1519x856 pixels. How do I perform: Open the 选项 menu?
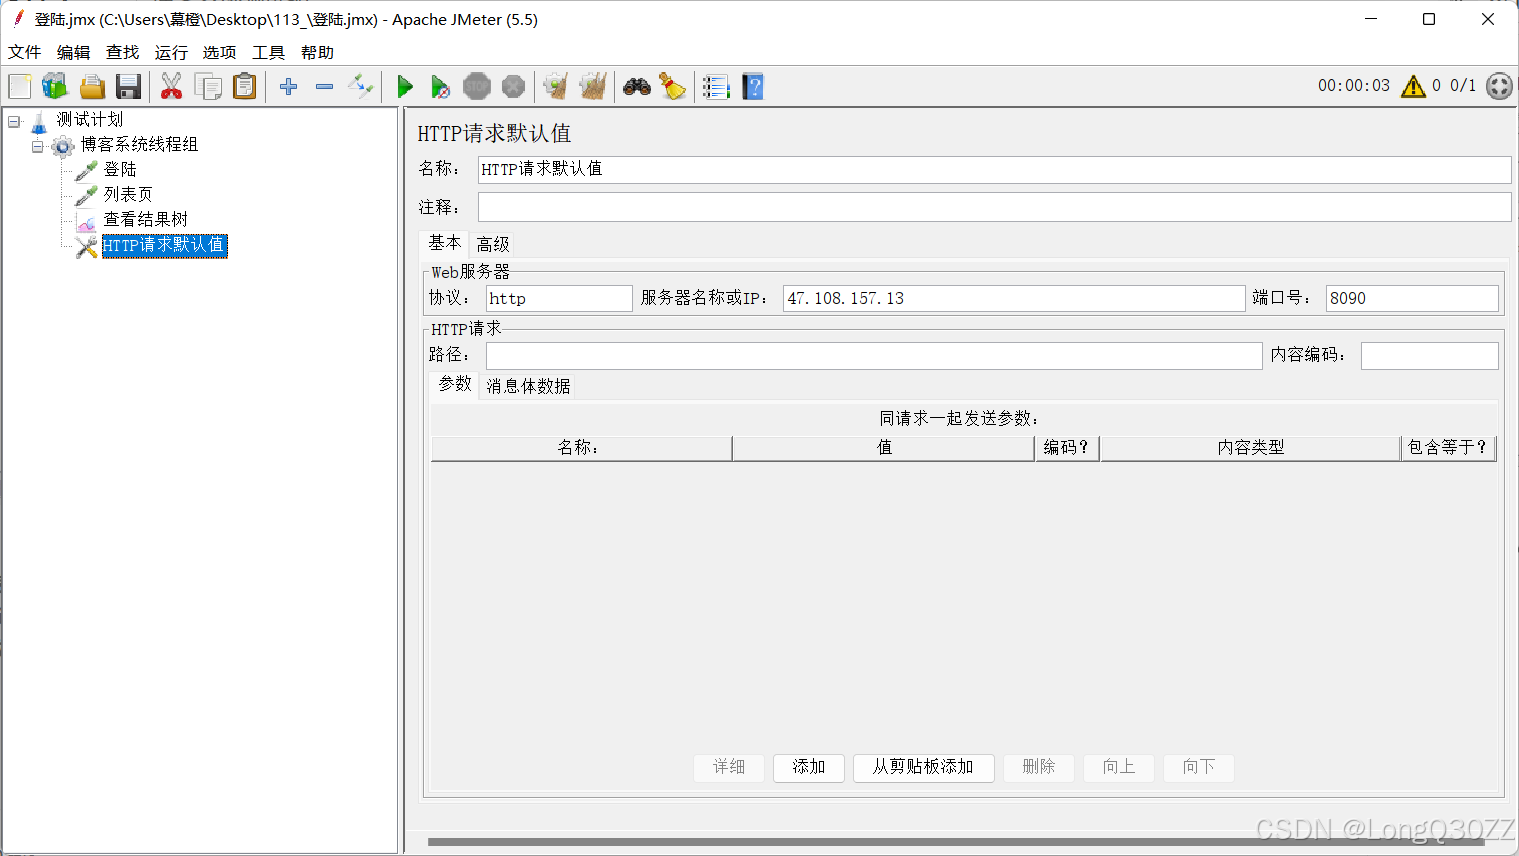(x=220, y=52)
